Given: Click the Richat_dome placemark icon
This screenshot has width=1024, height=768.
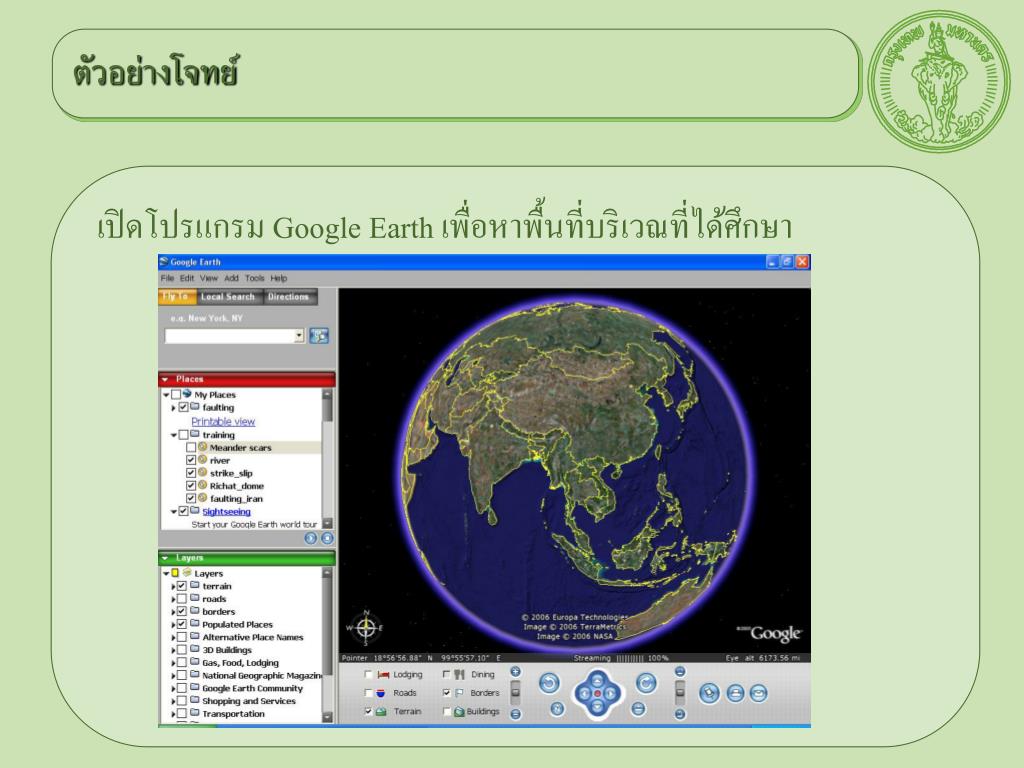Looking at the screenshot, I should pos(202,485).
